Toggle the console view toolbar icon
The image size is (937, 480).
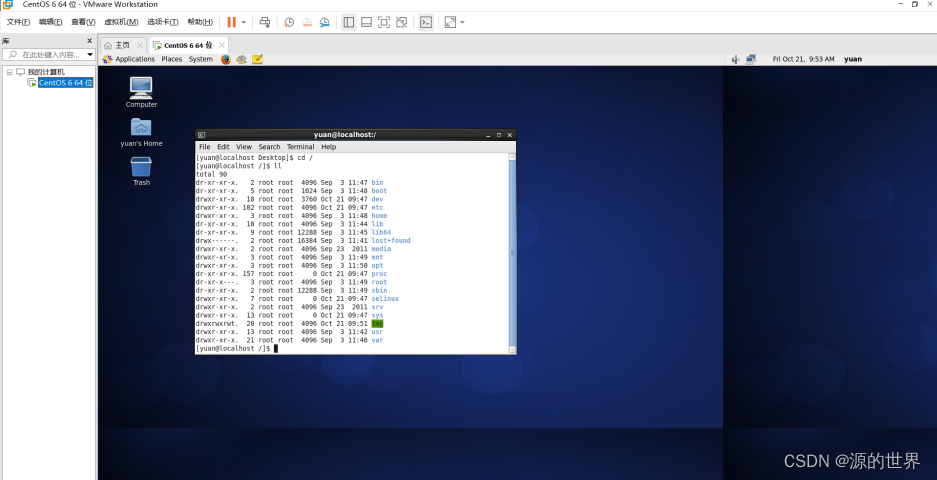(425, 22)
